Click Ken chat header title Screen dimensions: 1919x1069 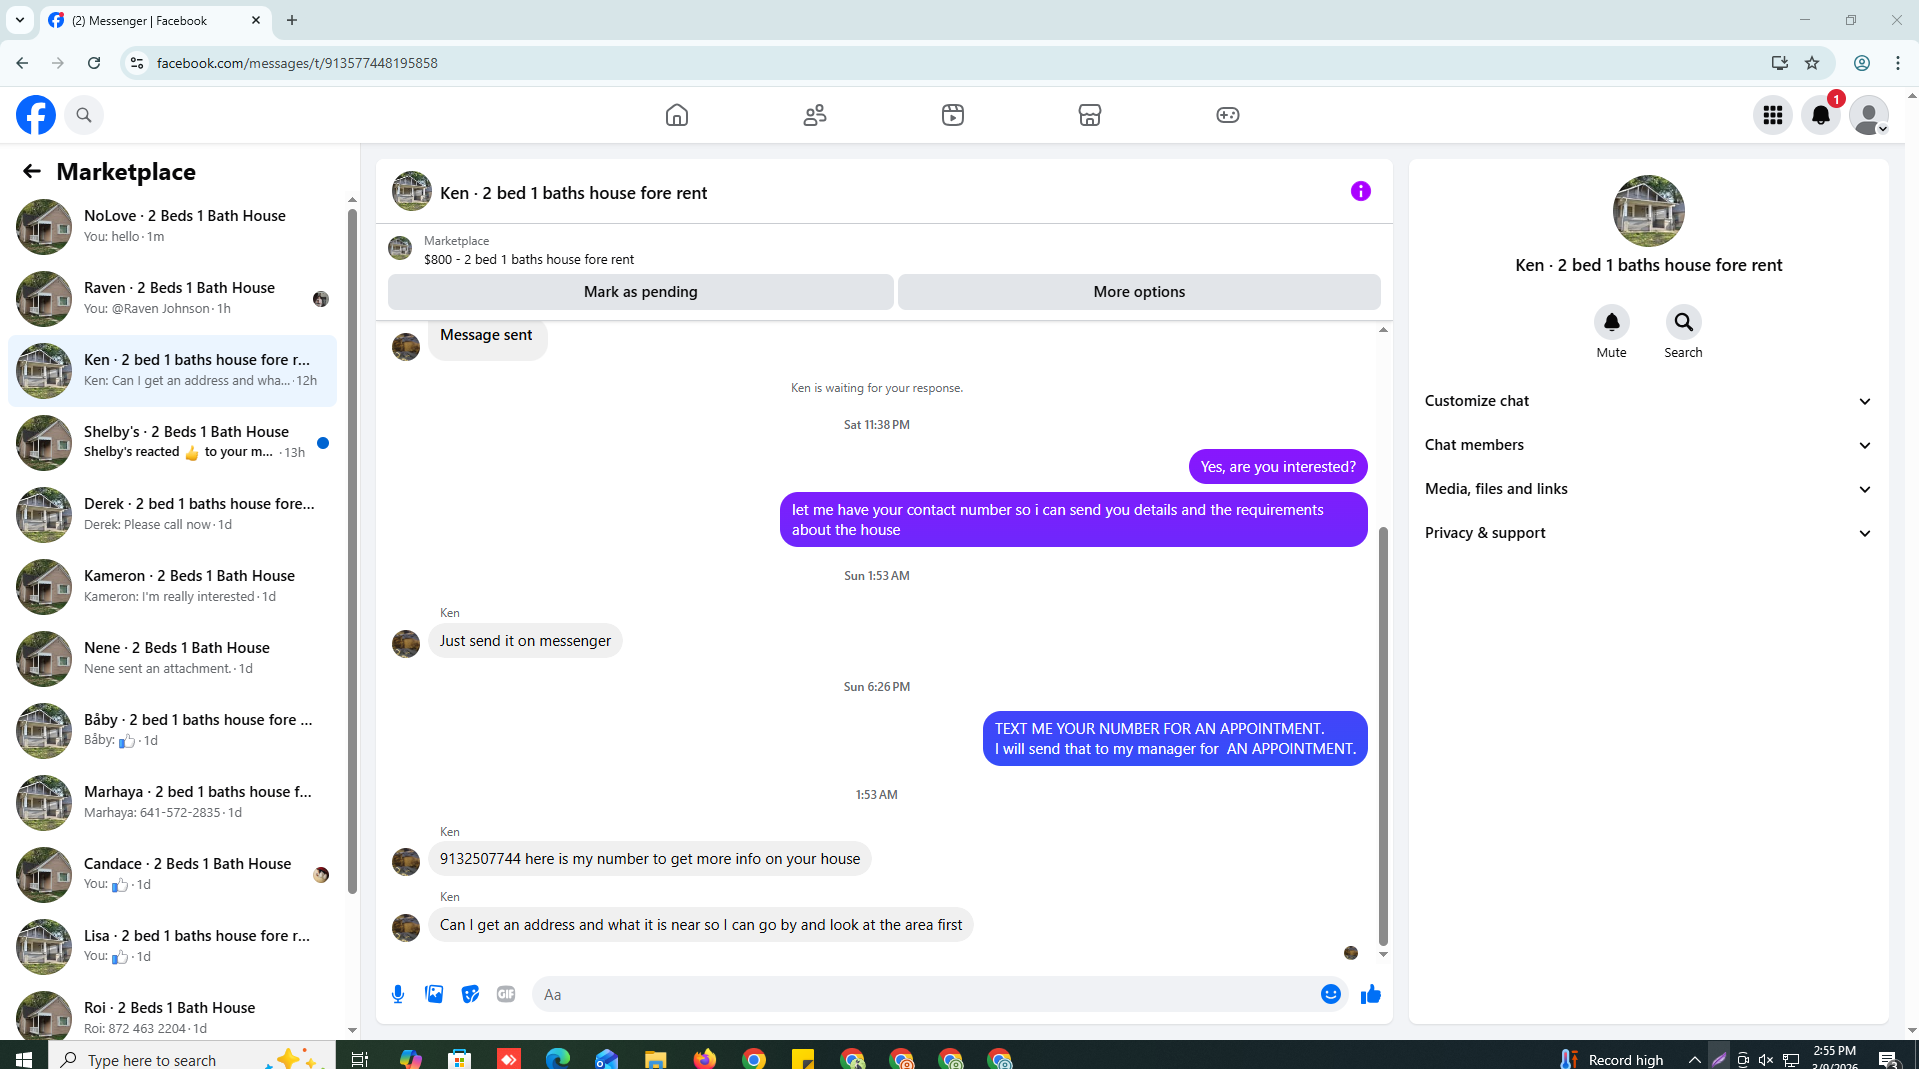coord(573,193)
